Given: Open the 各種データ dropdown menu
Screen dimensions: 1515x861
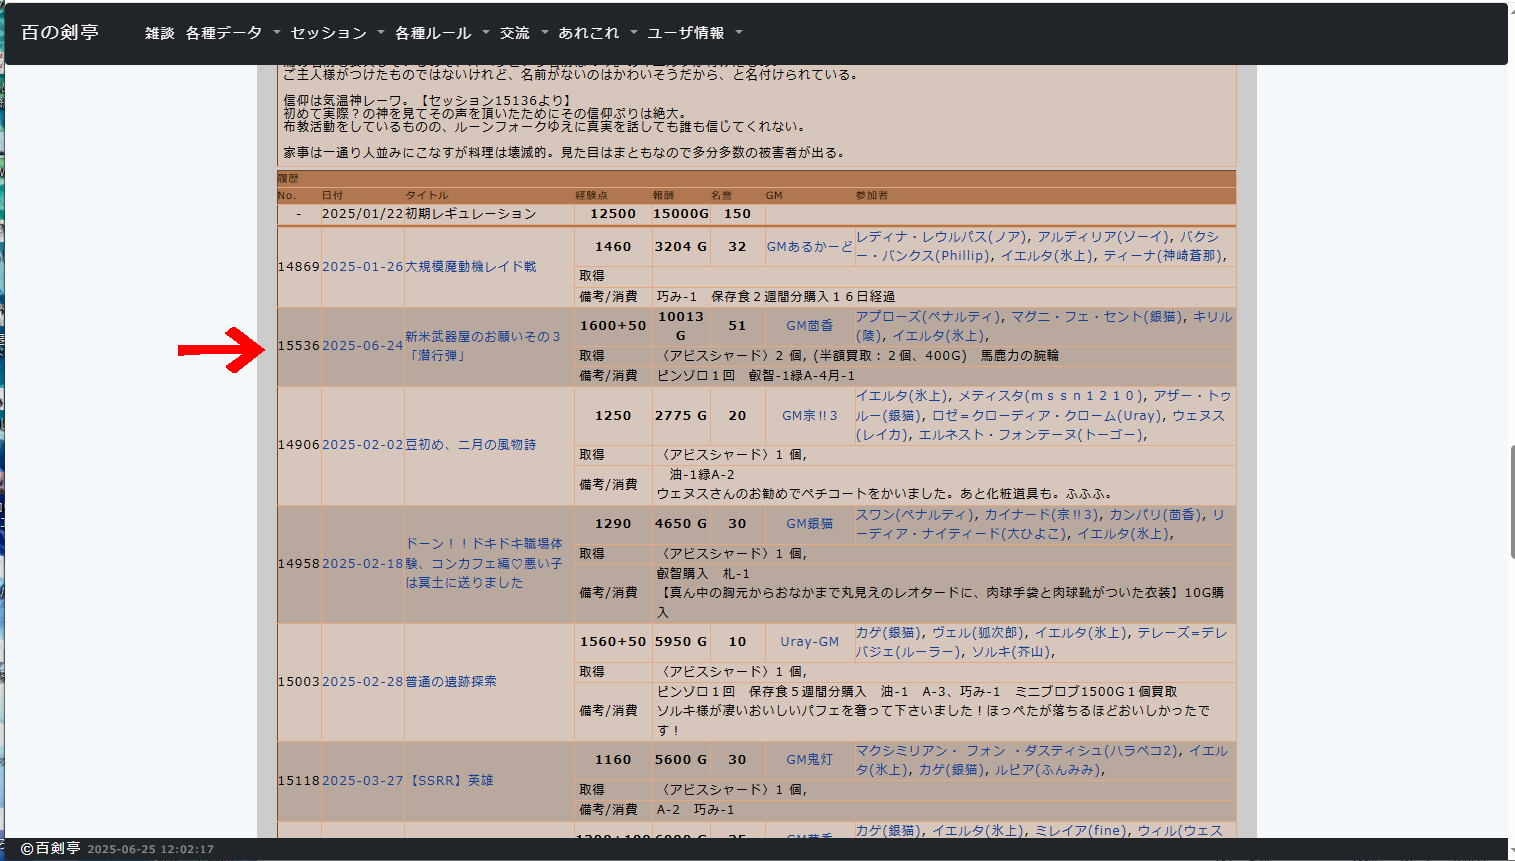Looking at the screenshot, I should coord(232,33).
